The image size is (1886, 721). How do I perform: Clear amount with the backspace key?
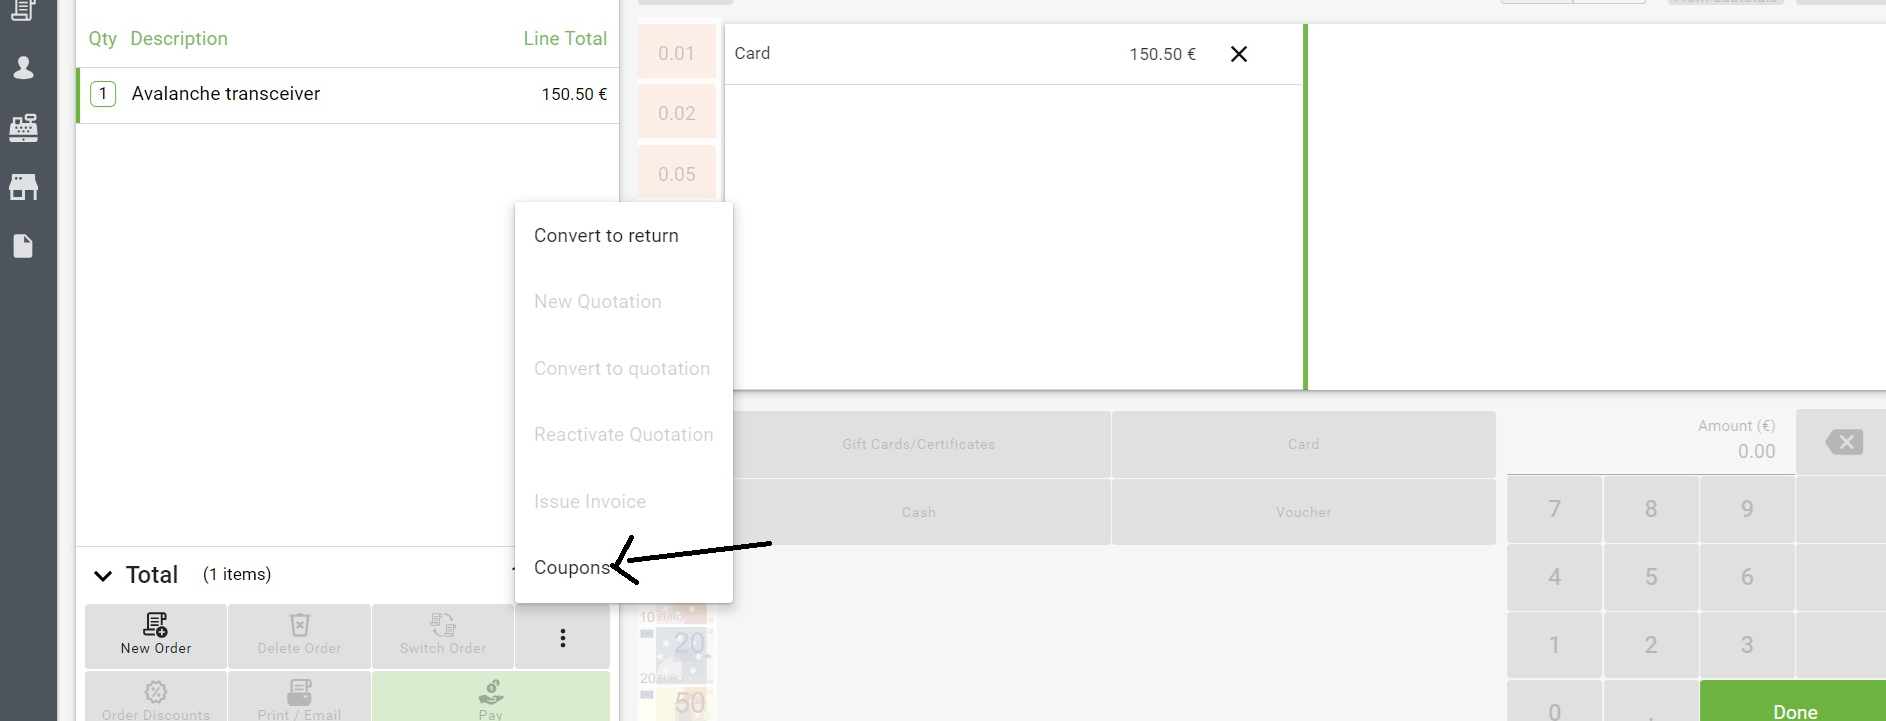[x=1843, y=442]
